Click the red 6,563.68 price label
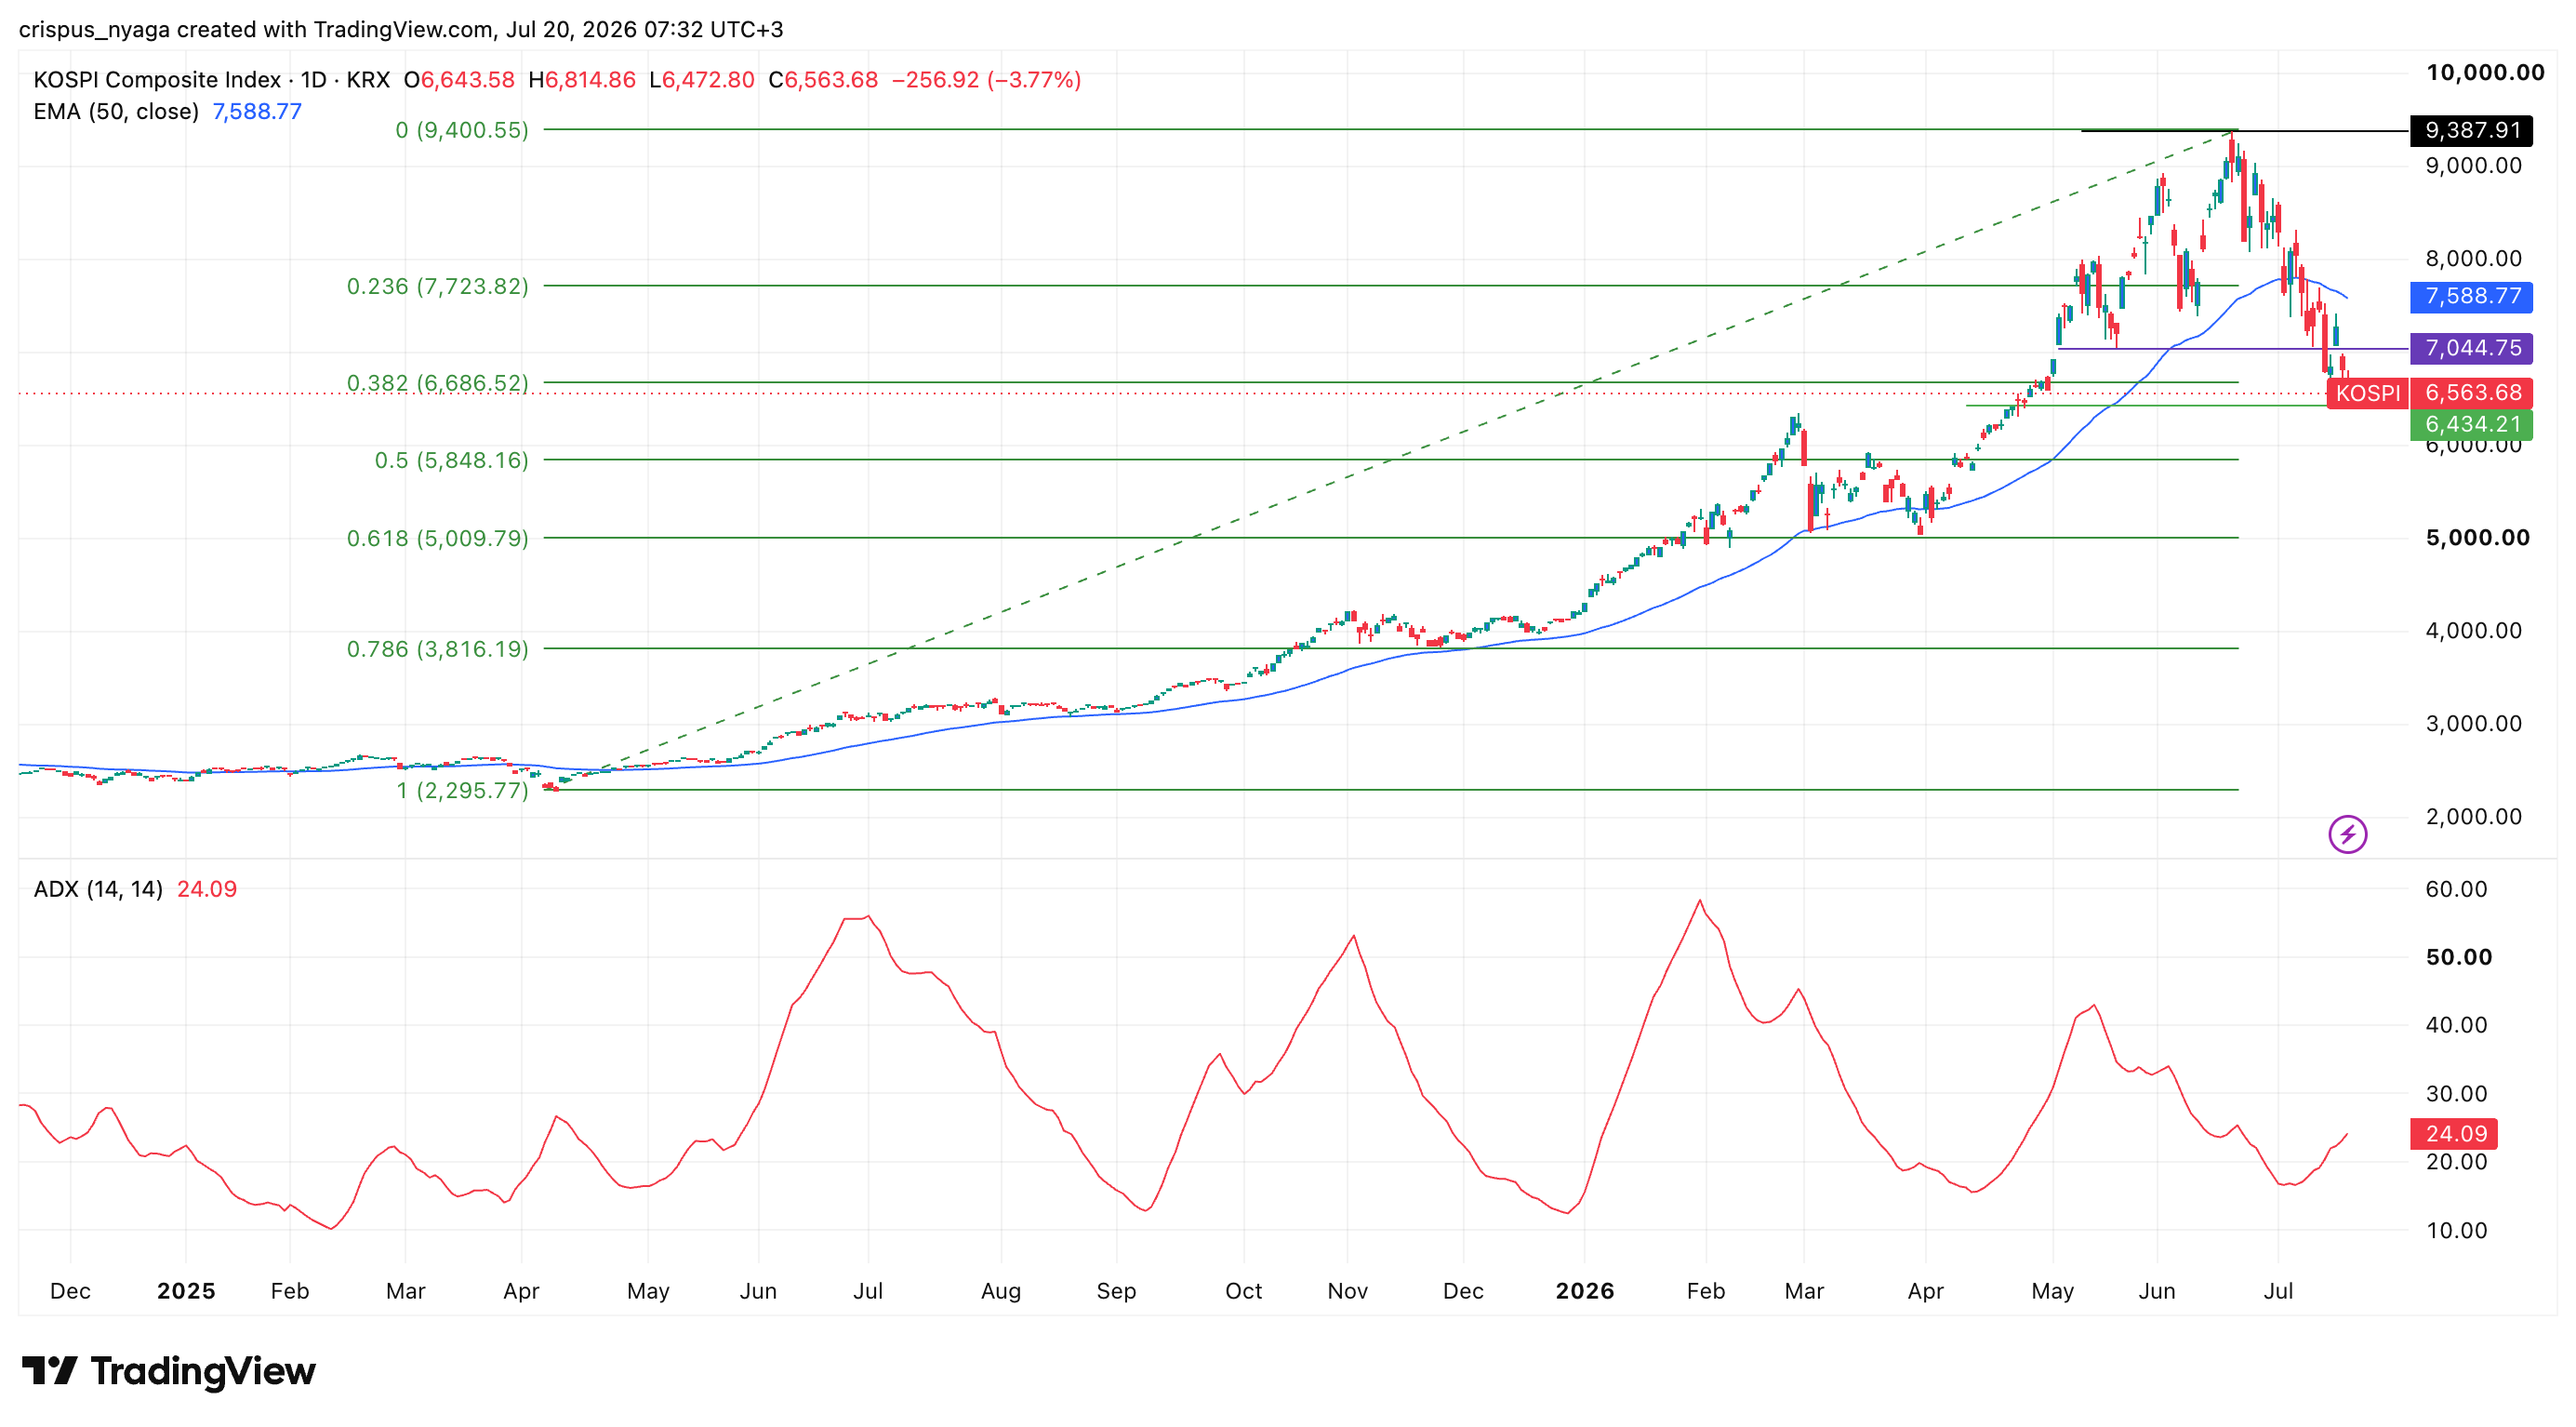 coord(2471,393)
